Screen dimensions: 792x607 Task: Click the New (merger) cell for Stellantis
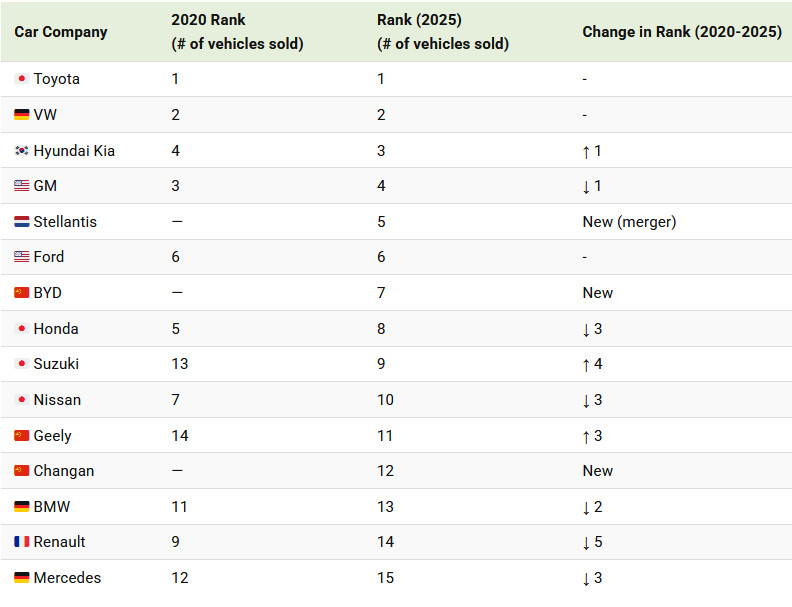[629, 222]
